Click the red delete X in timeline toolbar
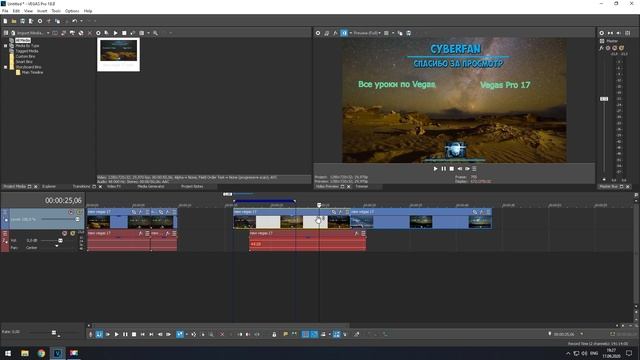 pyautogui.click(x=222, y=334)
